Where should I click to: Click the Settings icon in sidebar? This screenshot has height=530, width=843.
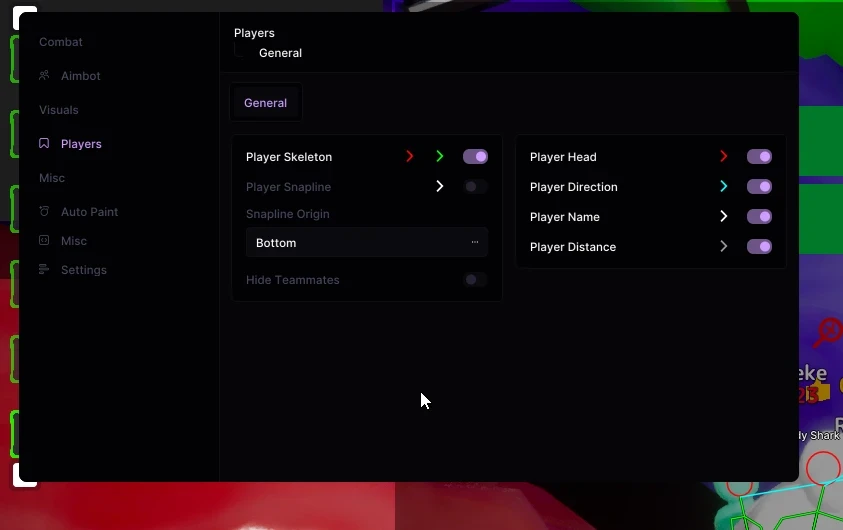[44, 269]
